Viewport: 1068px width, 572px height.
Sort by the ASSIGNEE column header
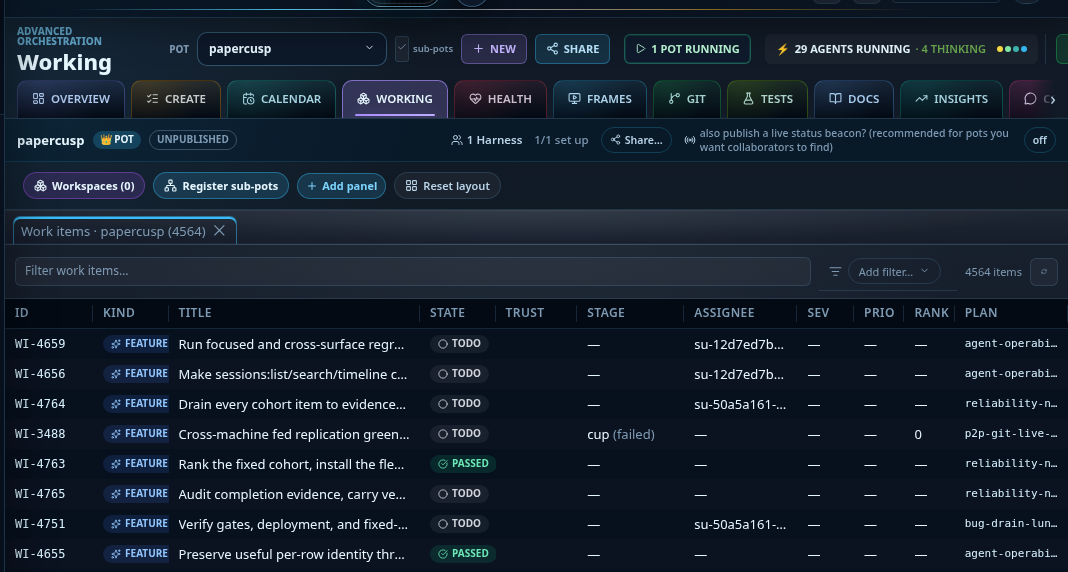coord(724,313)
